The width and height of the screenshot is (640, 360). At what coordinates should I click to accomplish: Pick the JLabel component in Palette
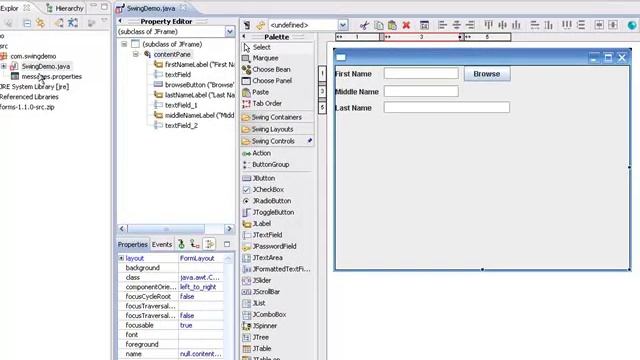pos(257,224)
